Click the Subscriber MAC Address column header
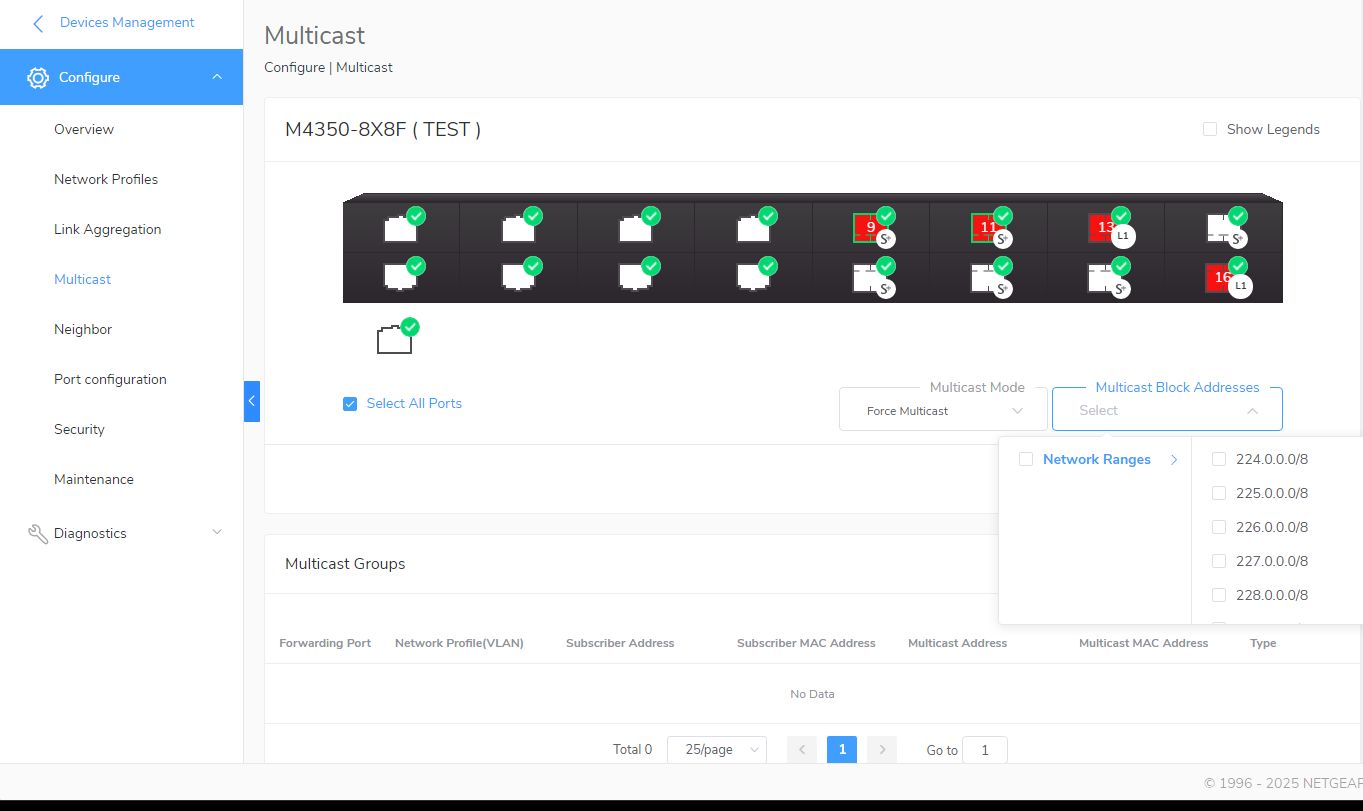 click(x=806, y=643)
